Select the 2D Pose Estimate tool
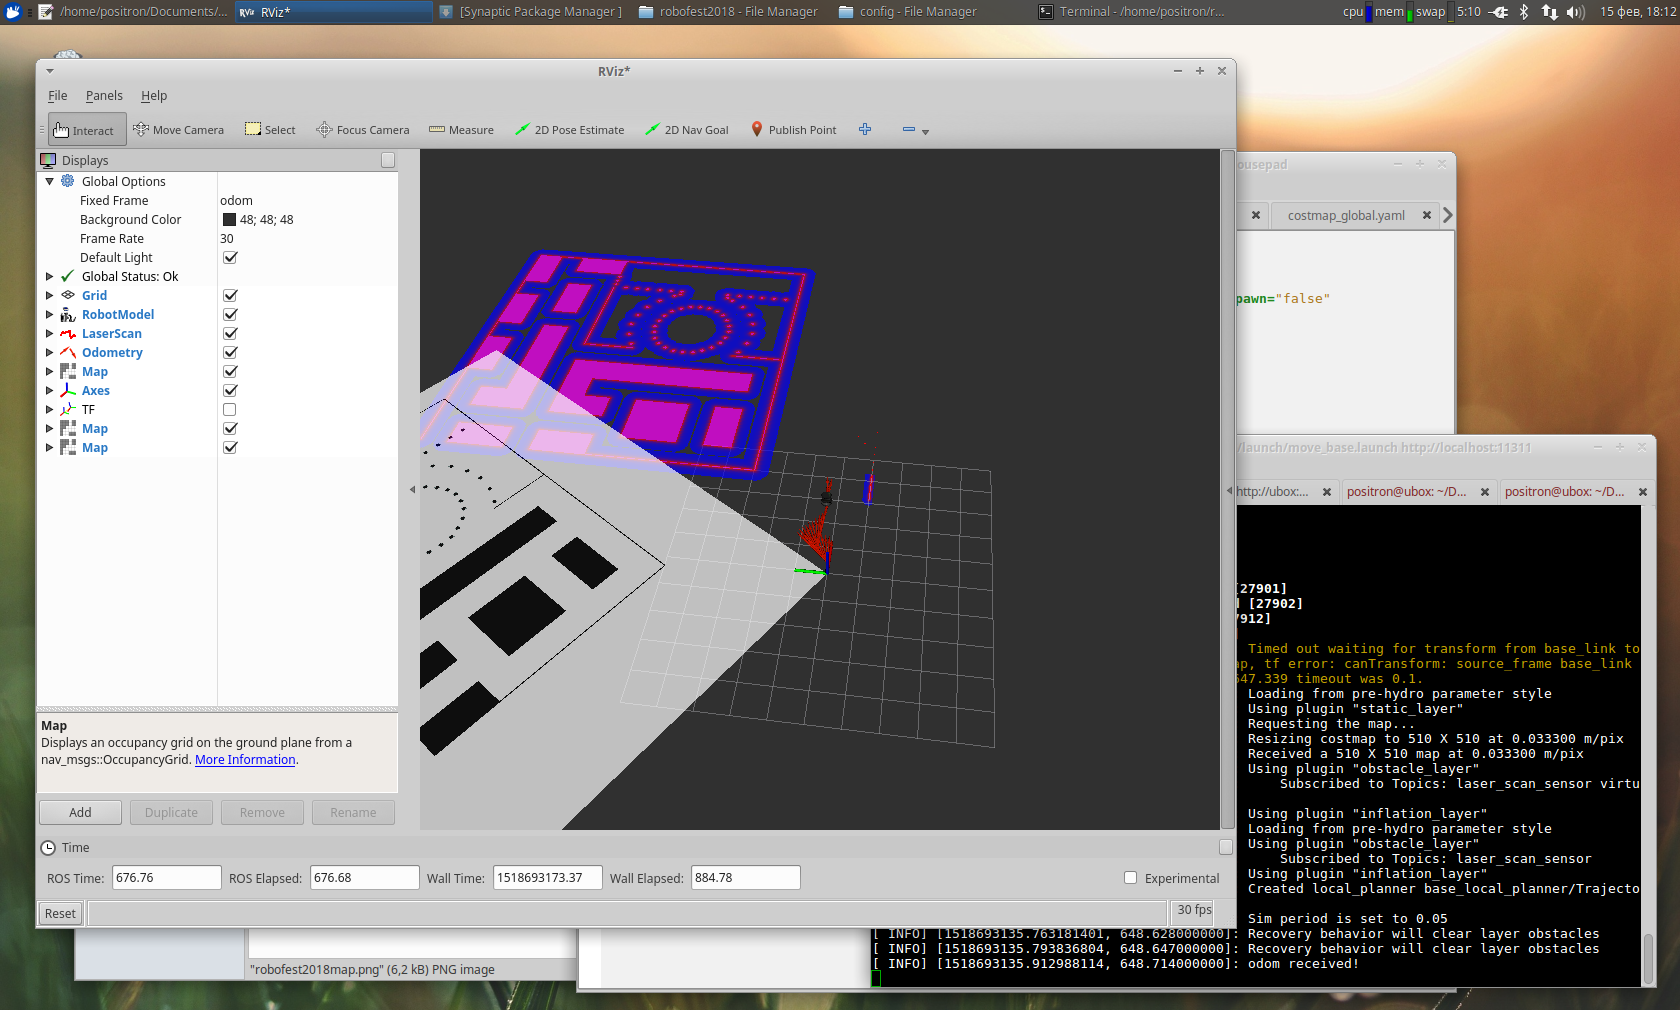This screenshot has width=1680, height=1010. 569,129
